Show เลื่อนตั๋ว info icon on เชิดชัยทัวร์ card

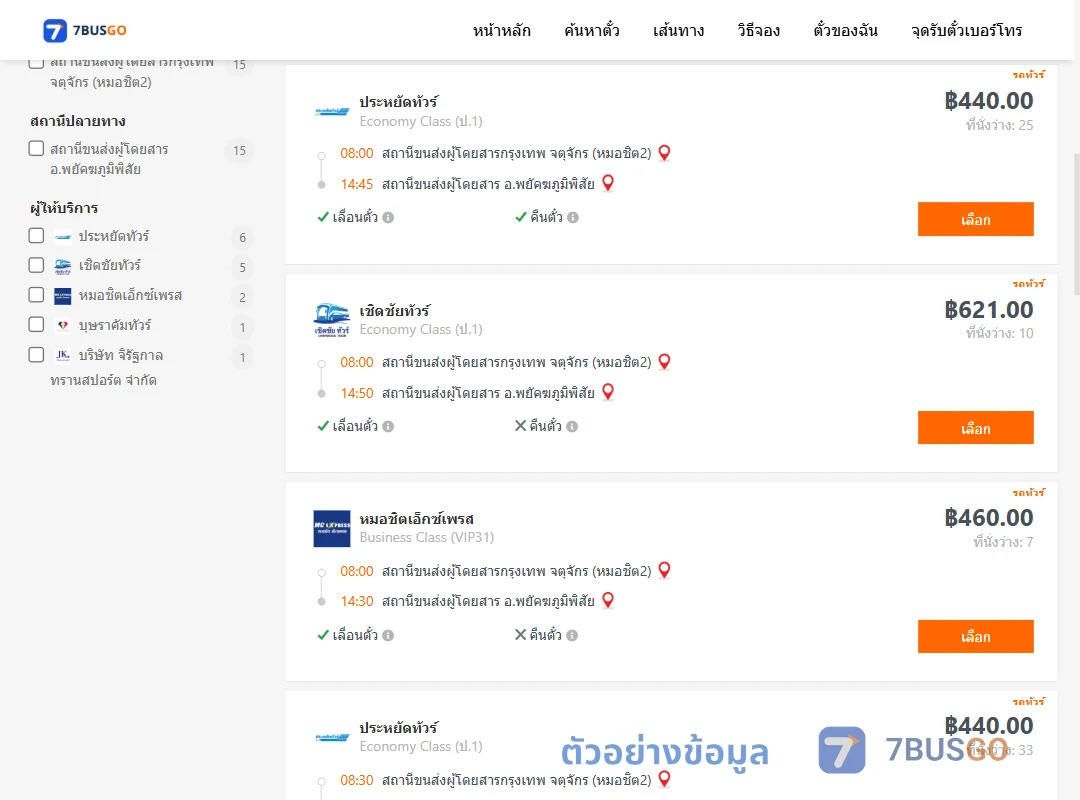pos(388,427)
